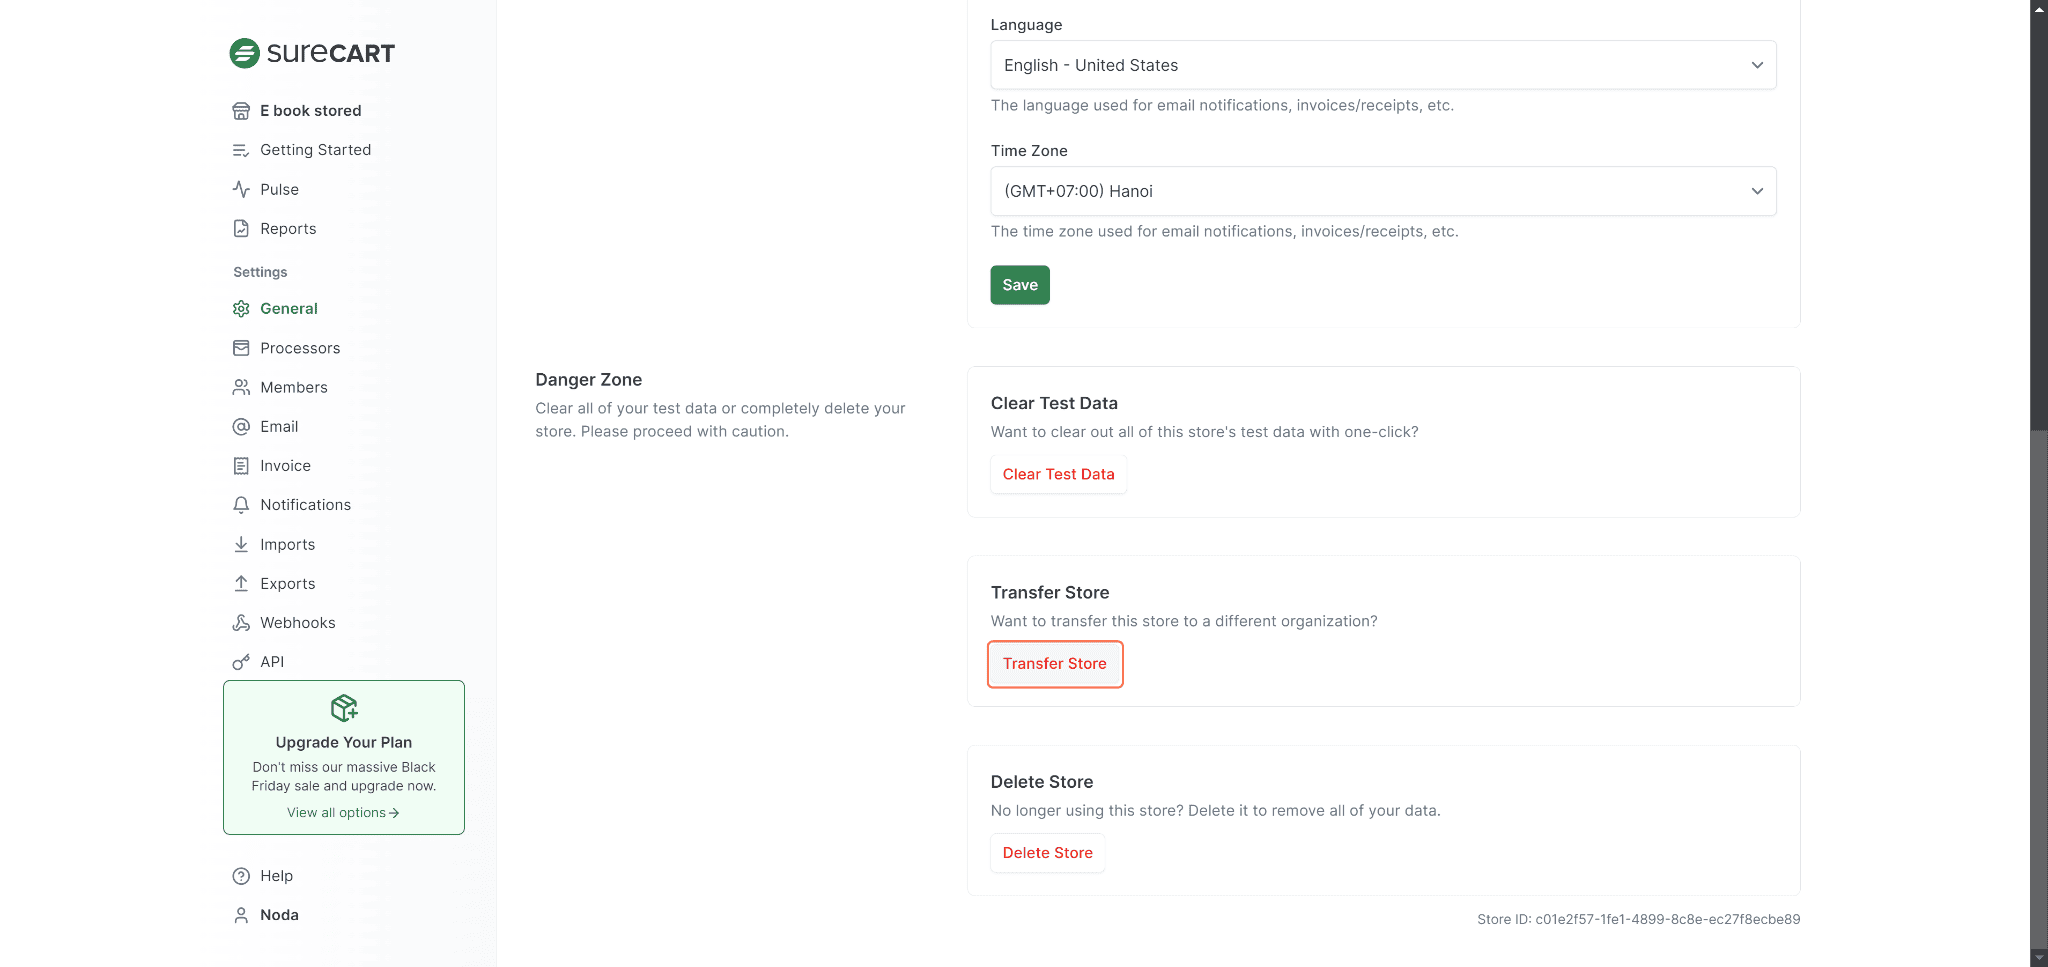This screenshot has width=2048, height=967.
Task: Click the Reports chart document icon
Action: click(241, 229)
